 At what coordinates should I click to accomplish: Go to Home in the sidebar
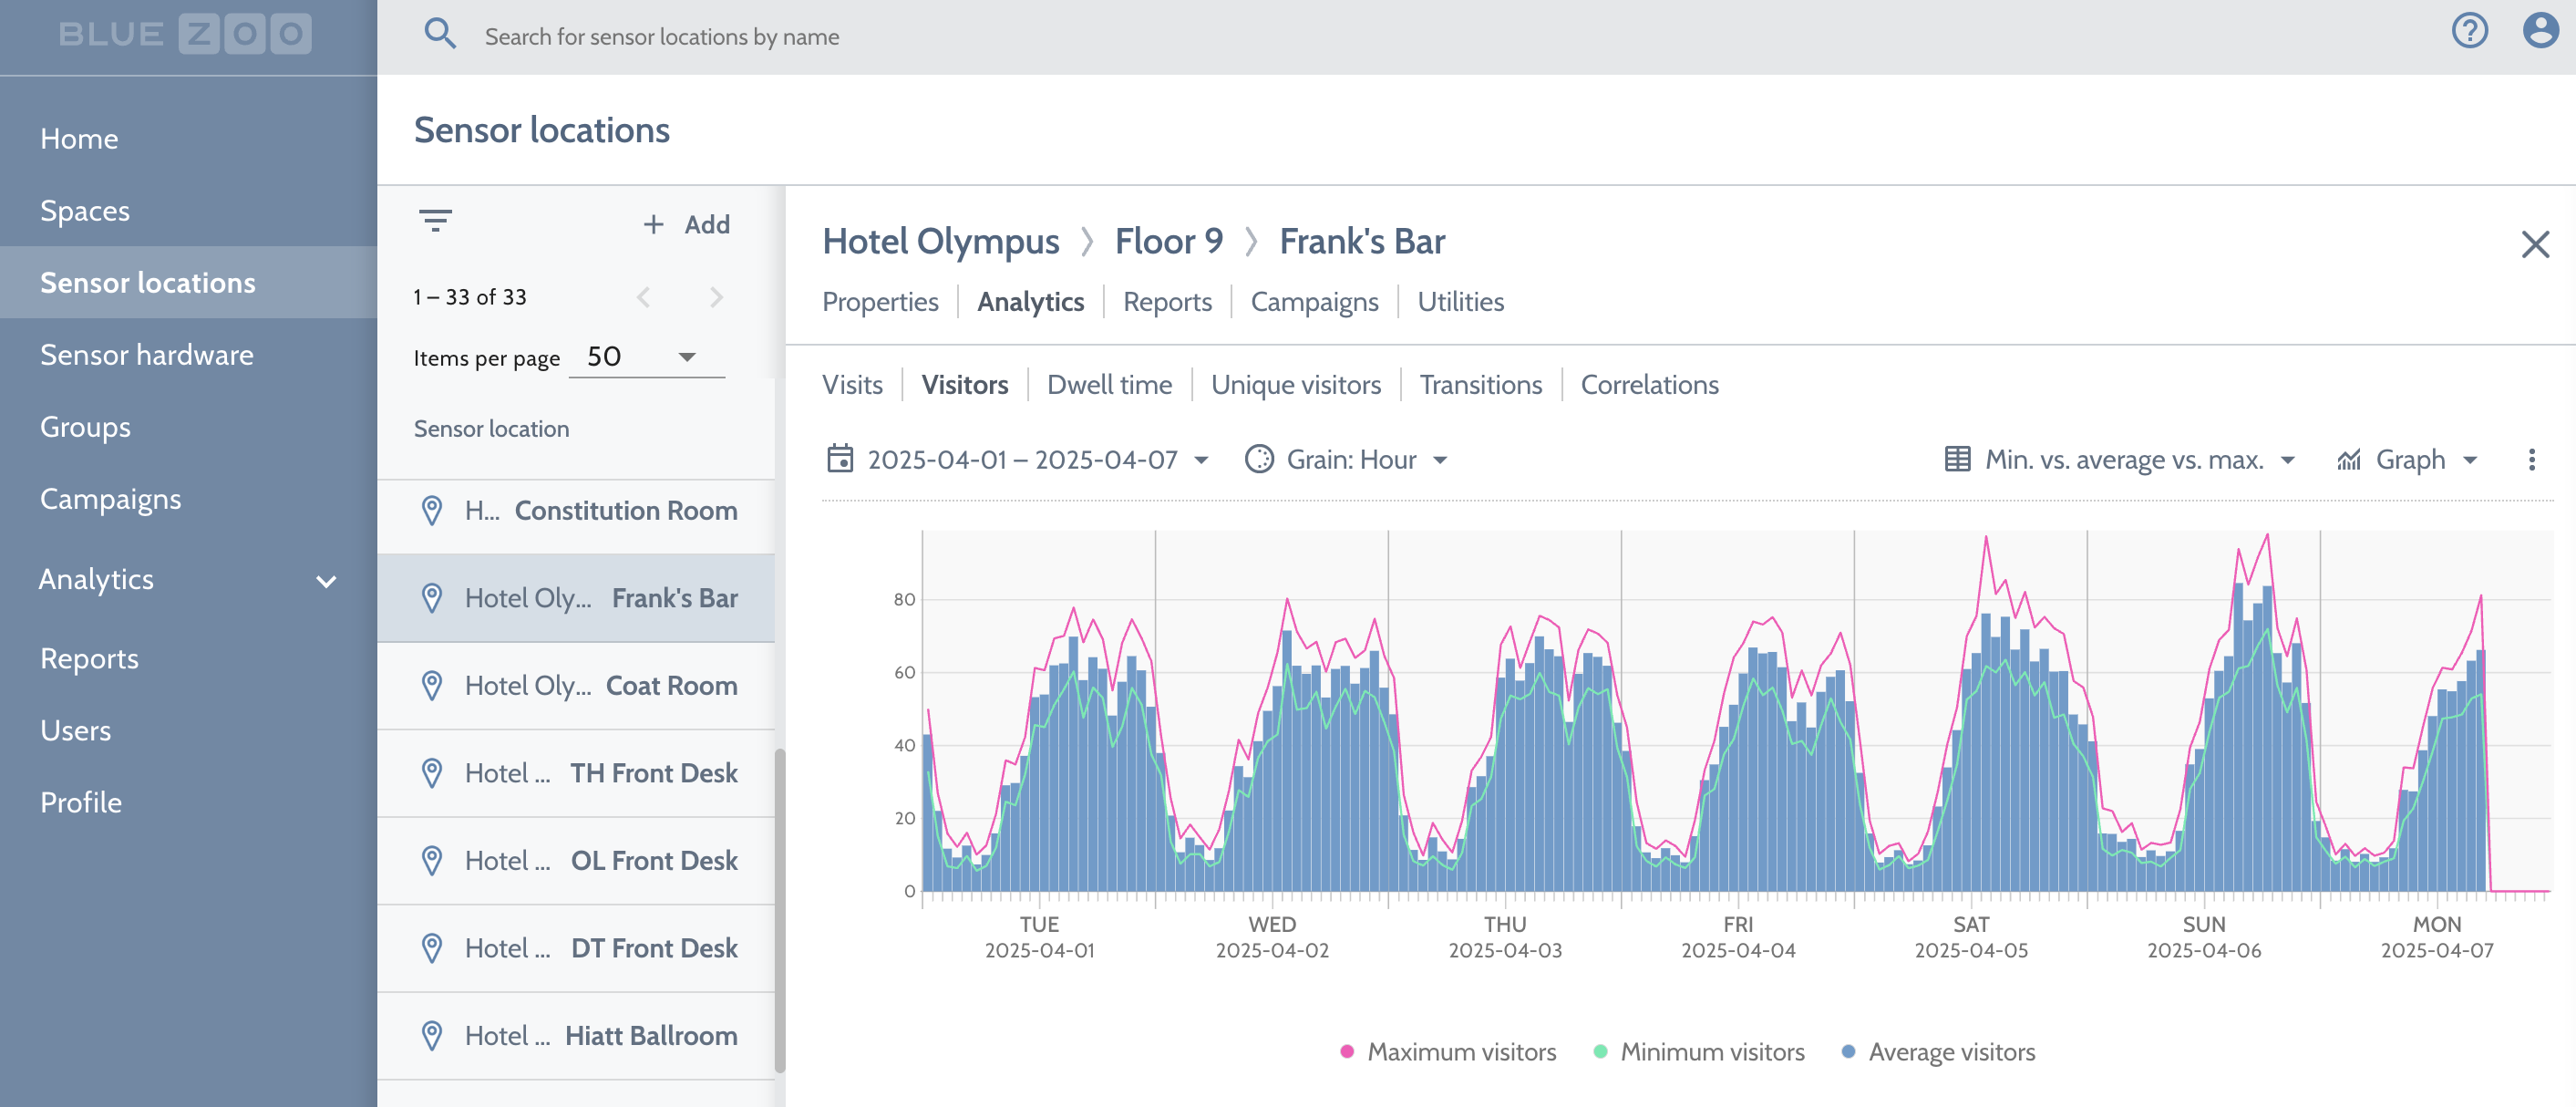[x=79, y=139]
